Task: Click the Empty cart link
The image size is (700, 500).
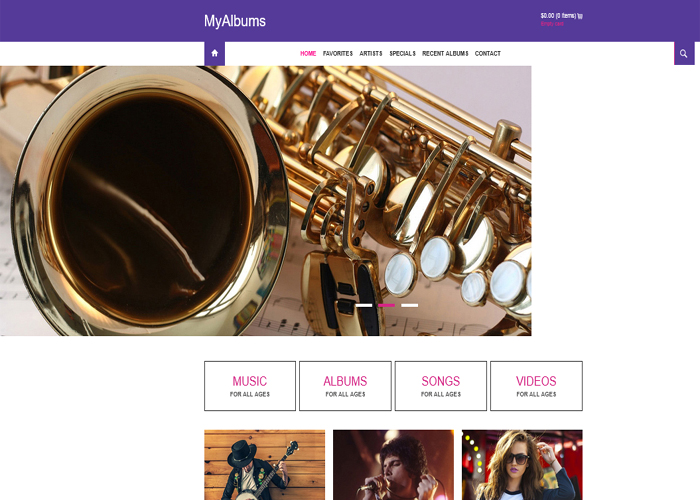Action: click(552, 24)
